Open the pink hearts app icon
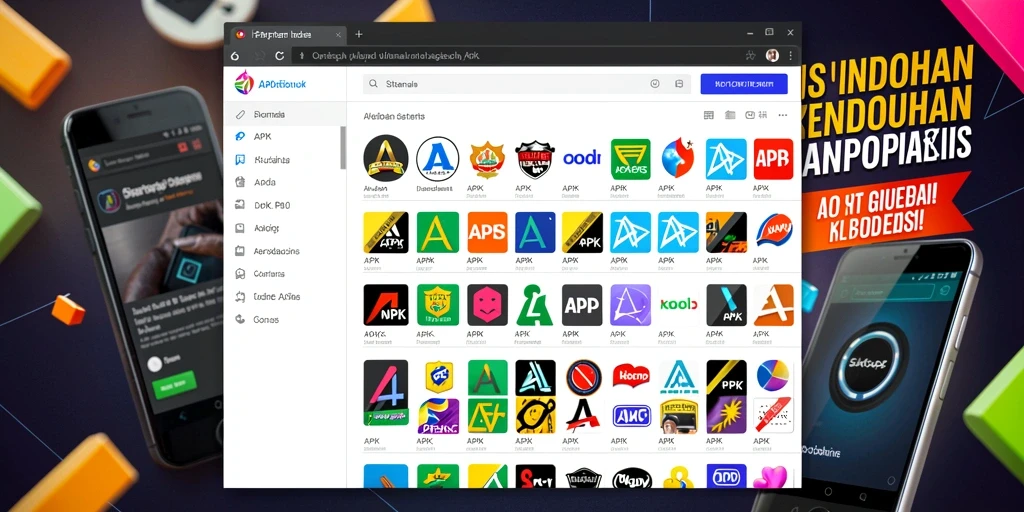Image resolution: width=1024 pixels, height=512 pixels. click(773, 476)
